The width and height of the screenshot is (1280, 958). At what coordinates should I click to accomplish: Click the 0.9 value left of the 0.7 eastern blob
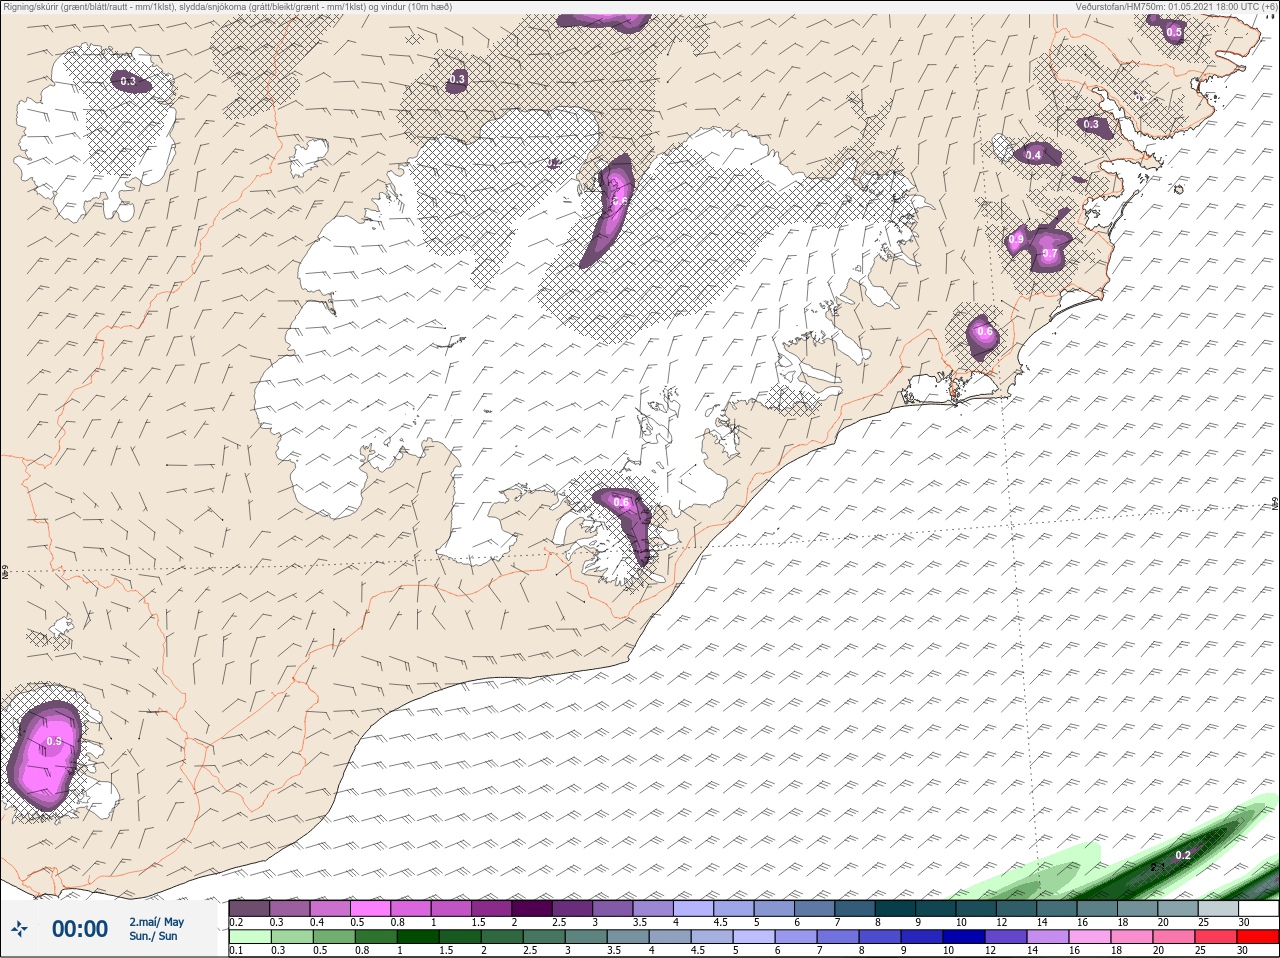pos(1016,239)
